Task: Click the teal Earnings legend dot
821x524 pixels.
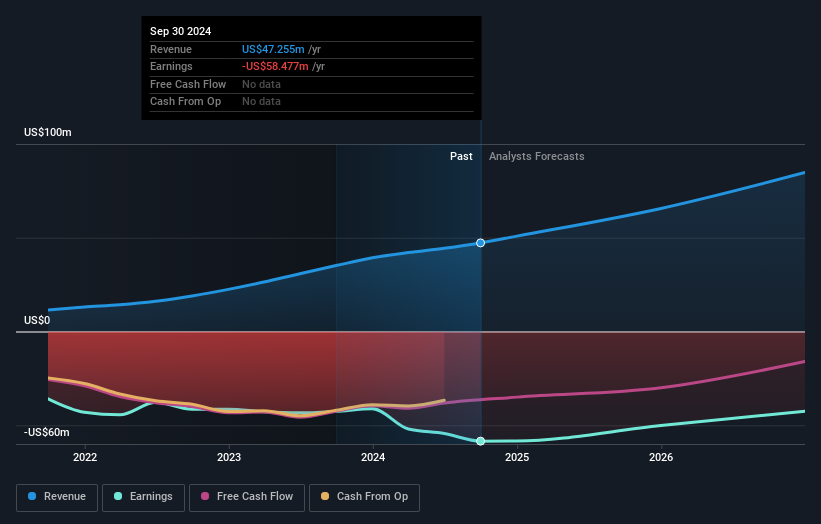Action: point(118,496)
